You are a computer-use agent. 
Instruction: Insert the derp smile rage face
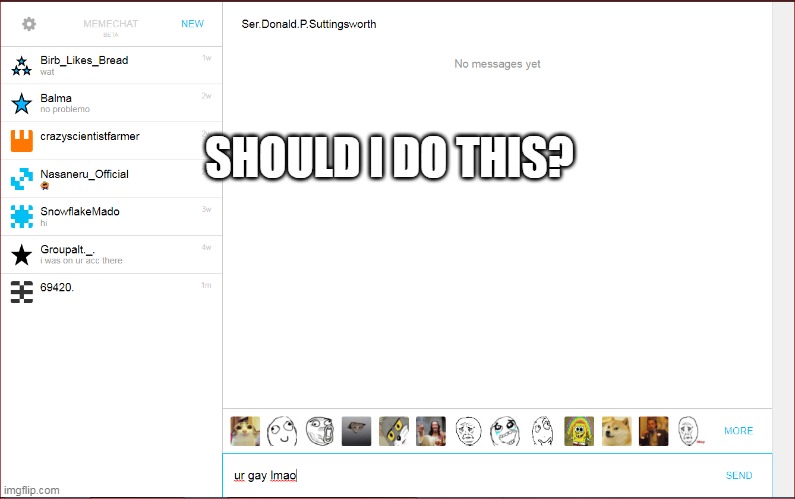pos(282,431)
